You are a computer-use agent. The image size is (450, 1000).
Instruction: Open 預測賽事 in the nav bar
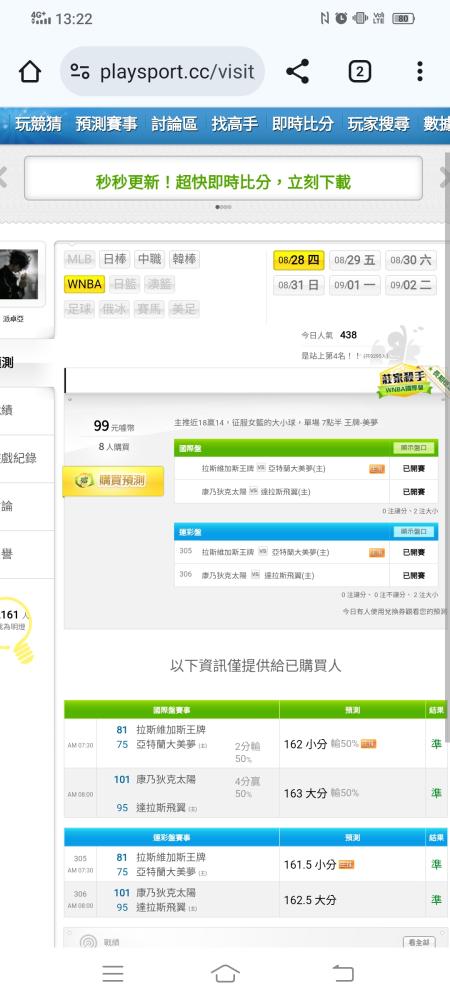coord(106,124)
